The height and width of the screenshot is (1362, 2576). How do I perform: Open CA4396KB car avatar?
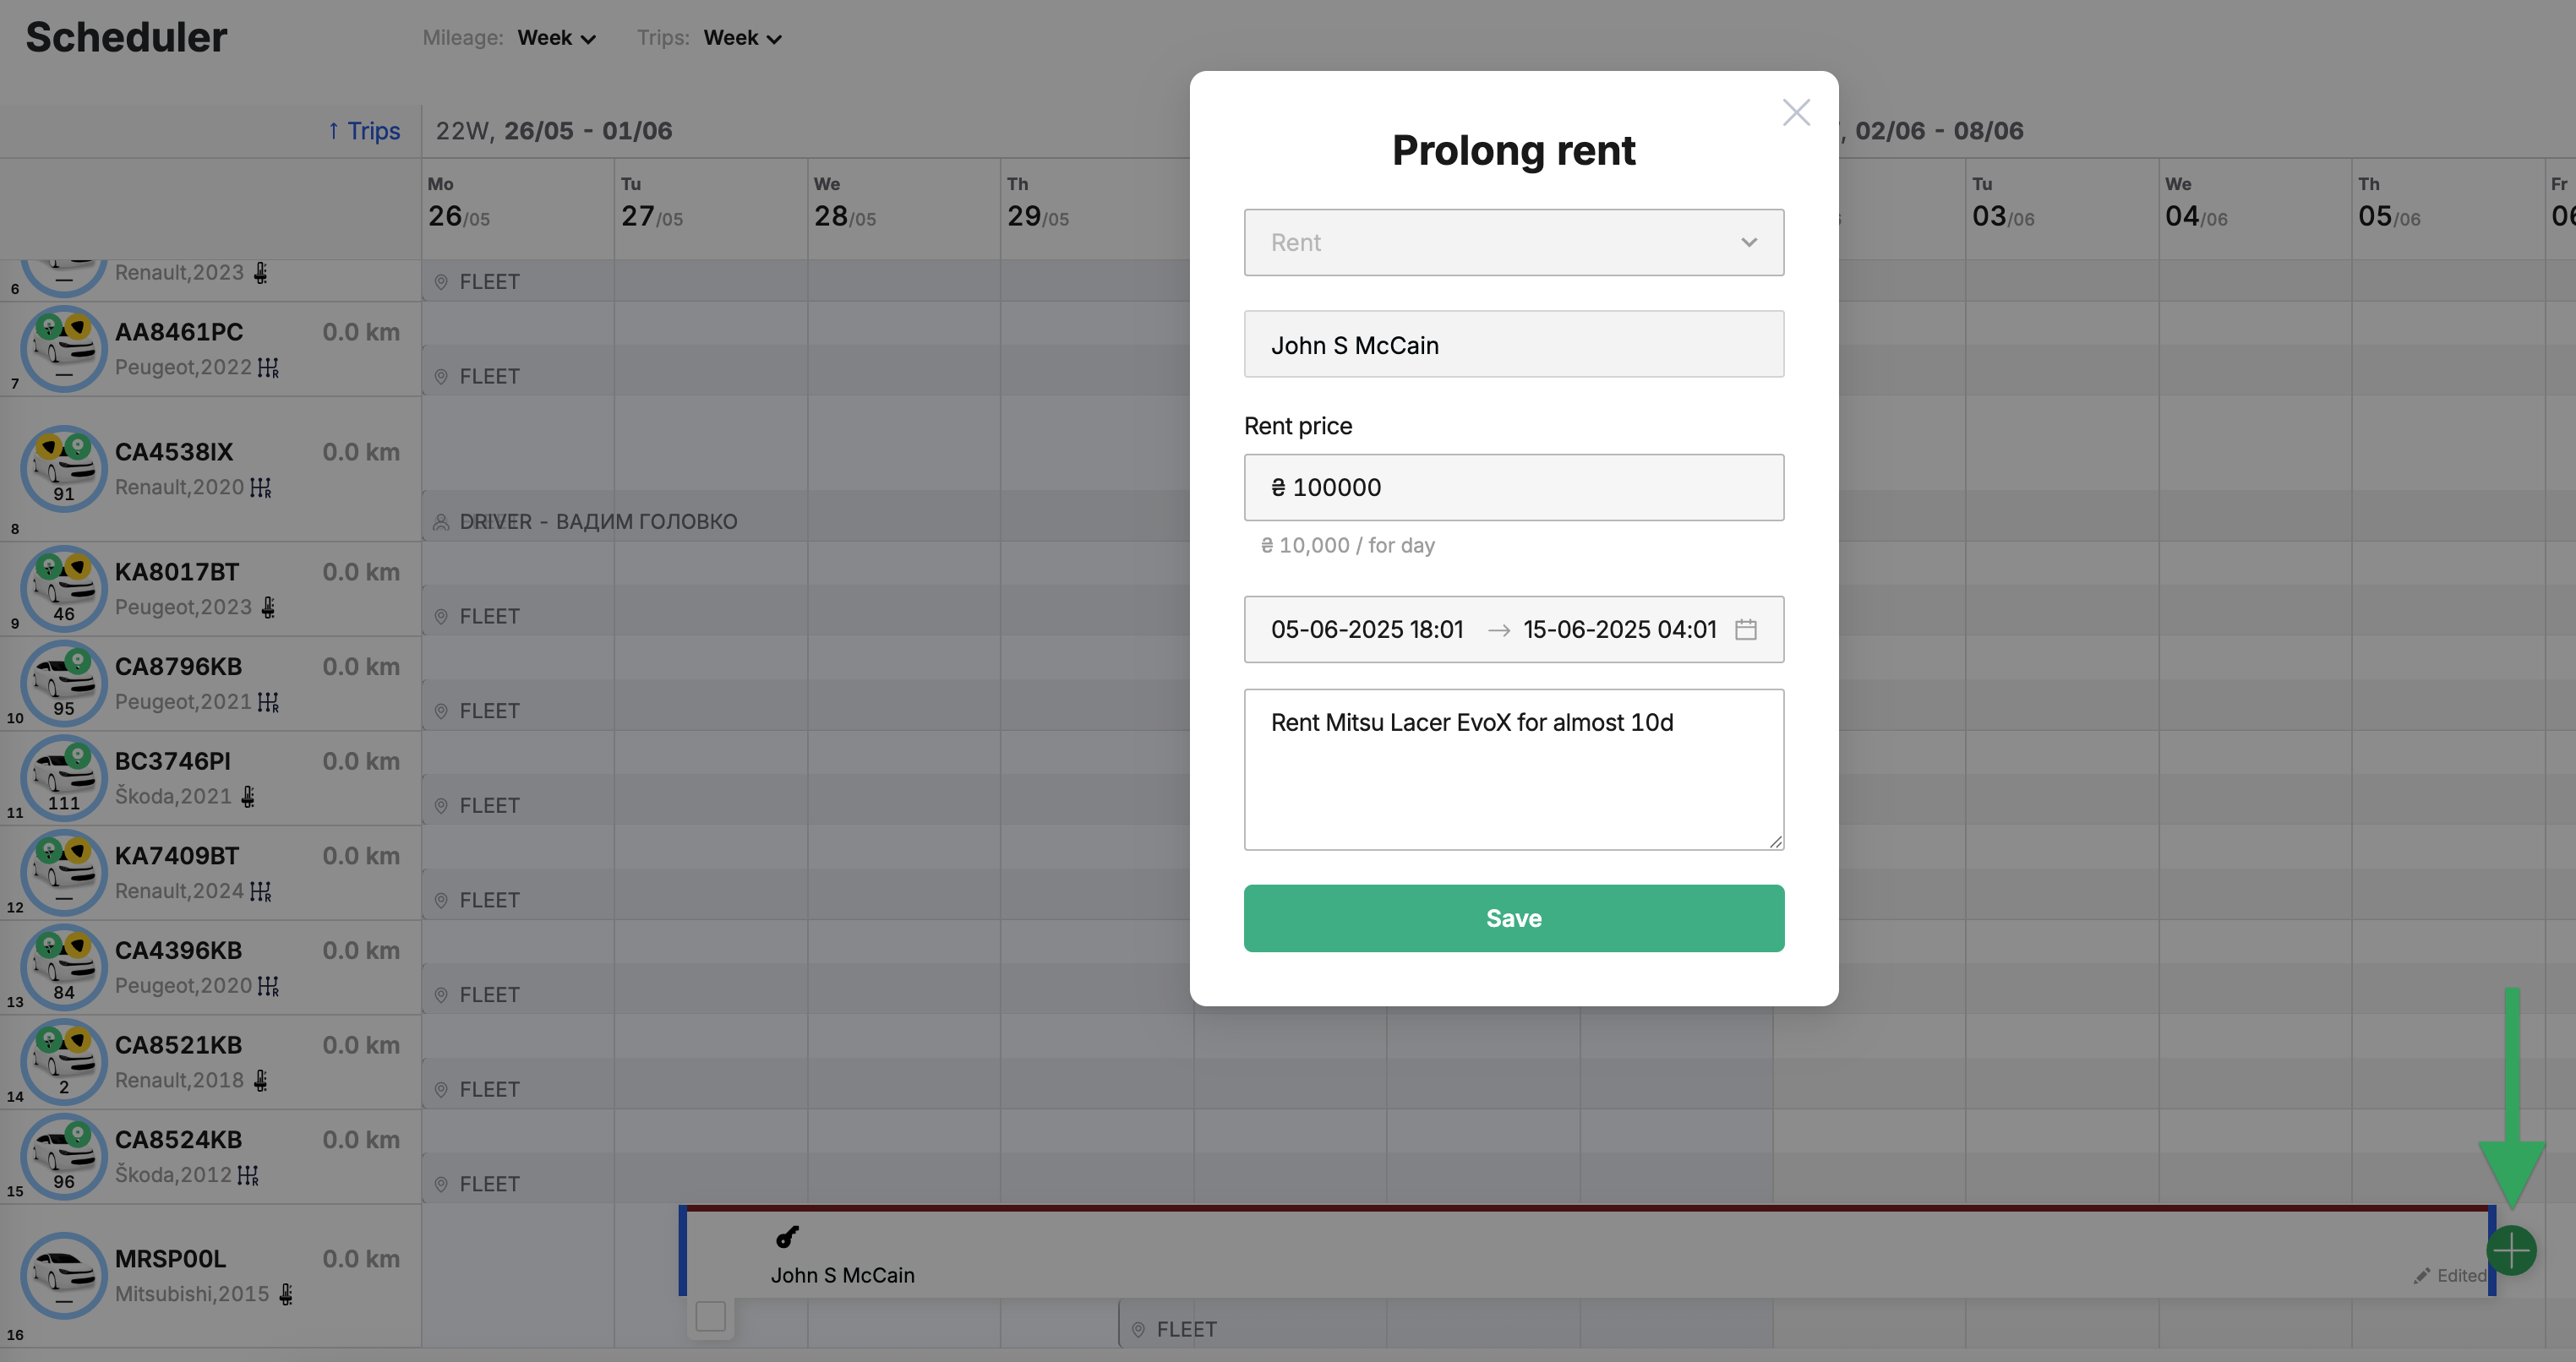pyautogui.click(x=64, y=967)
